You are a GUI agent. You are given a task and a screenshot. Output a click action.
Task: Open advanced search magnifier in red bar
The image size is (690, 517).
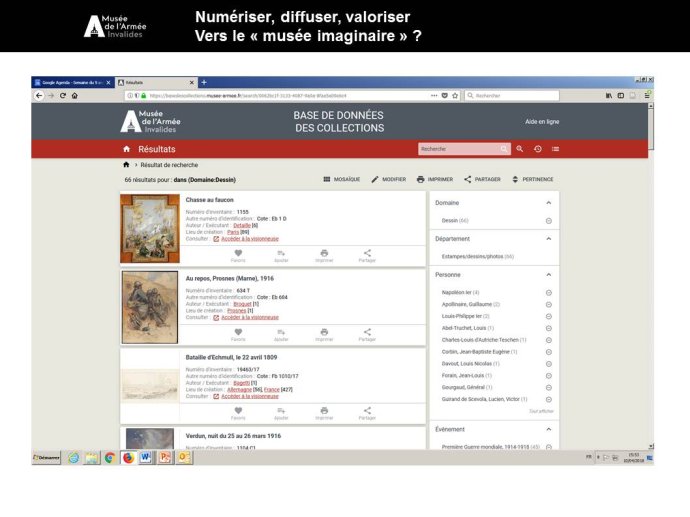click(520, 149)
